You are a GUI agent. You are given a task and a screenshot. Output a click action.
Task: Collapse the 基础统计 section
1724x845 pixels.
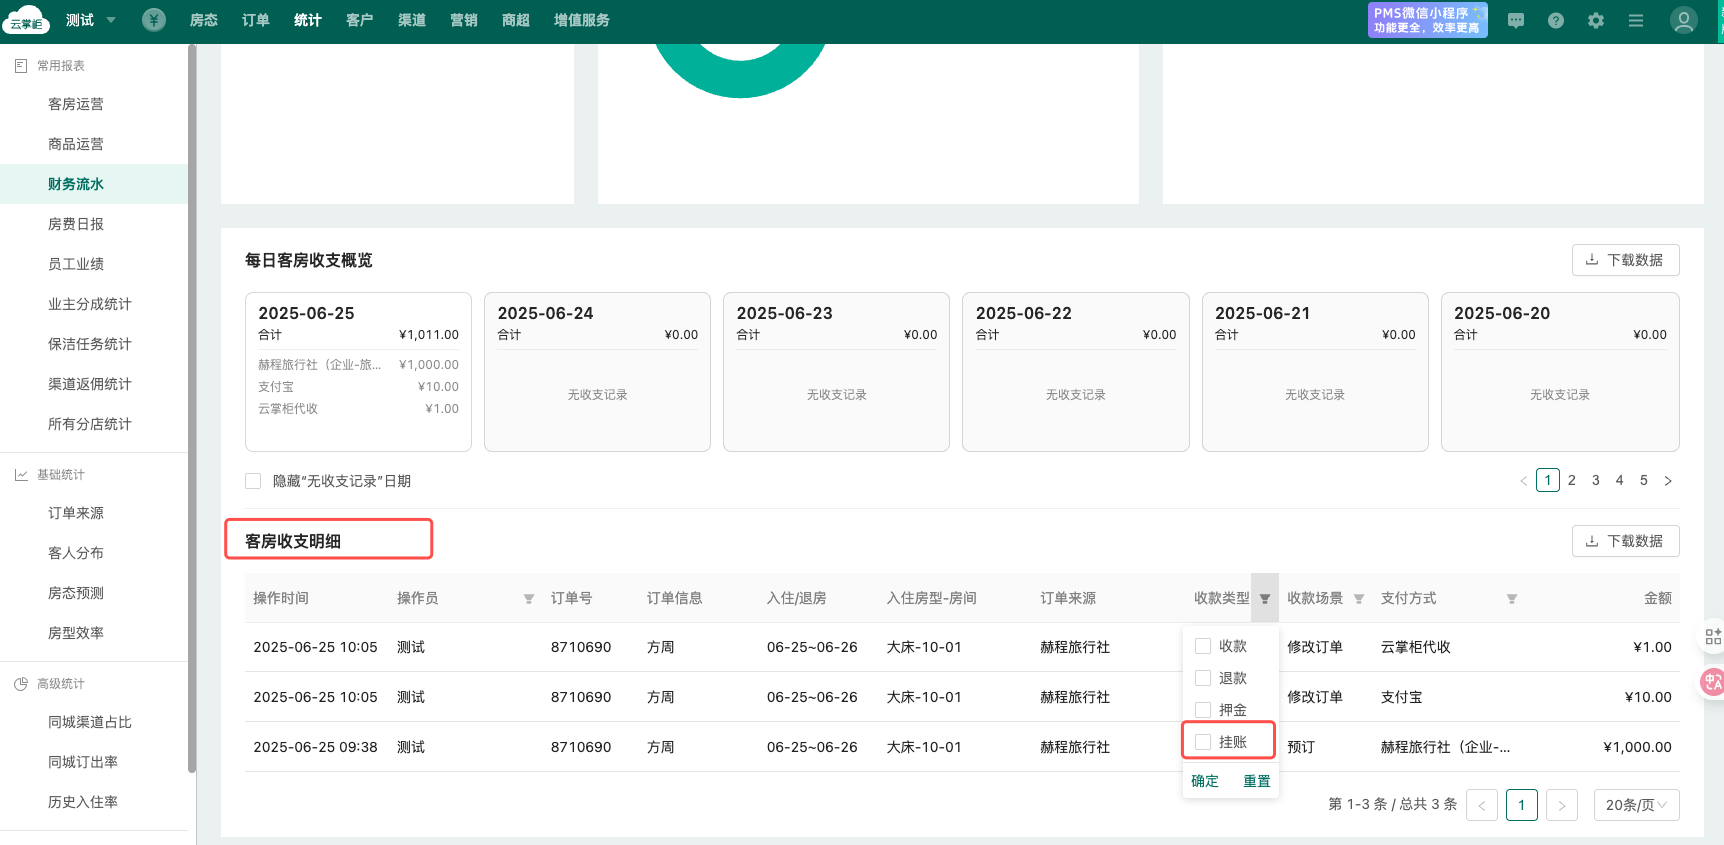50,475
